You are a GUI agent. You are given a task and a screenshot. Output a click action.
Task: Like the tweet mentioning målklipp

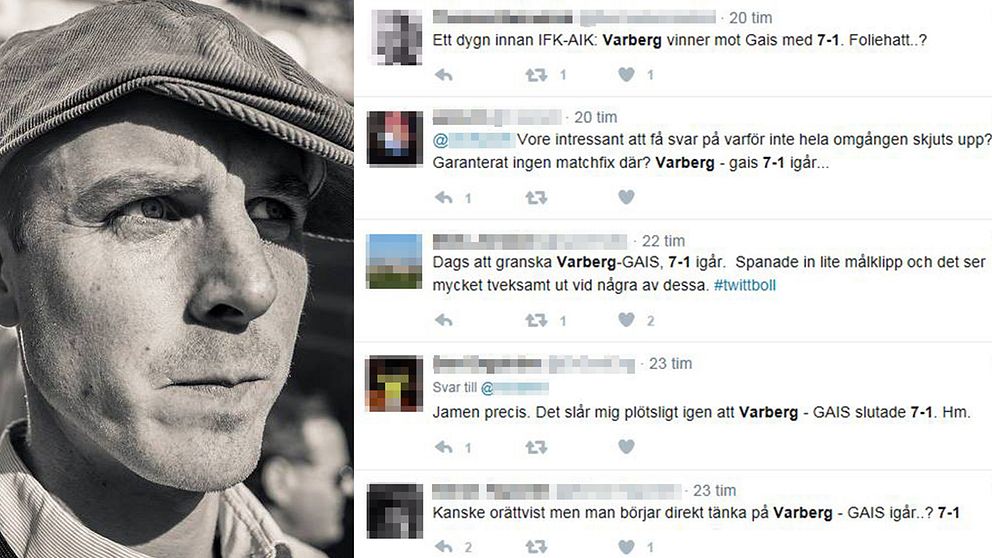[x=626, y=320]
